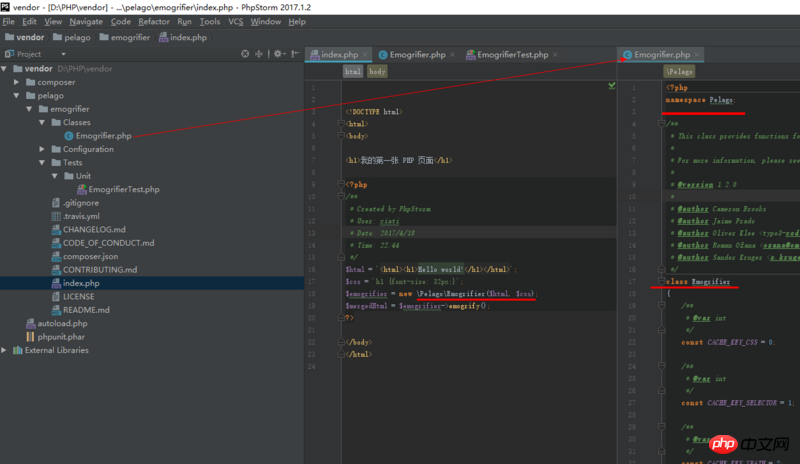The width and height of the screenshot is (800, 464).
Task: Hide the Project tool window icon
Action: 295,54
